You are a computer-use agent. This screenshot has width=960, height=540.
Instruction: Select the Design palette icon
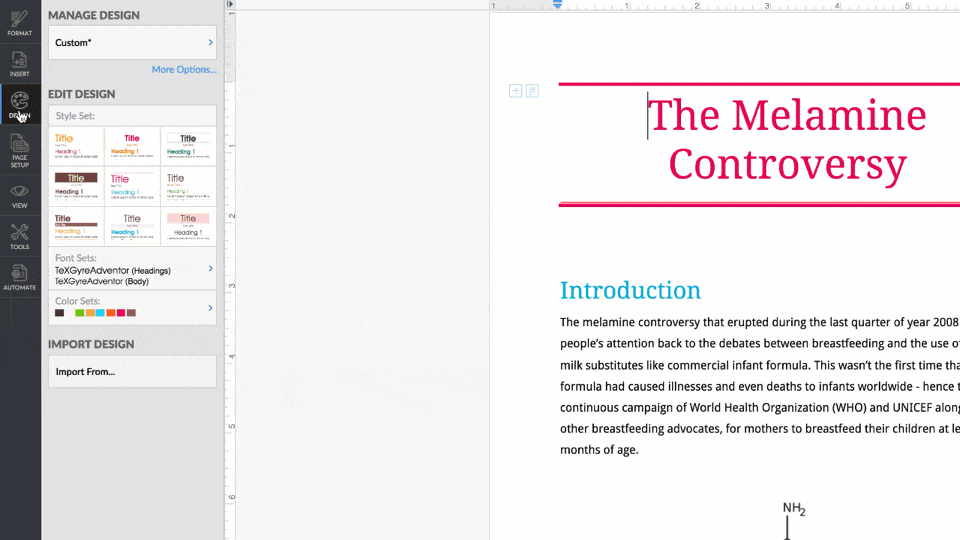(20, 104)
